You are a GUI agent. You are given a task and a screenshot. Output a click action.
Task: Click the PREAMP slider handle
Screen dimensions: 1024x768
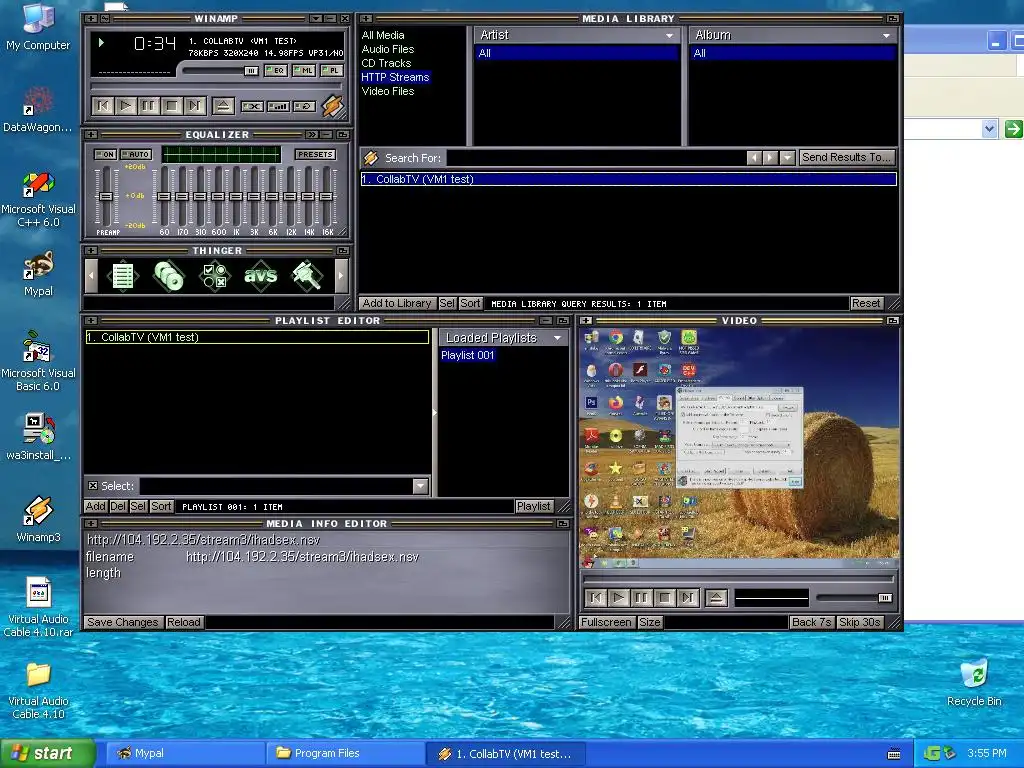tap(105, 197)
